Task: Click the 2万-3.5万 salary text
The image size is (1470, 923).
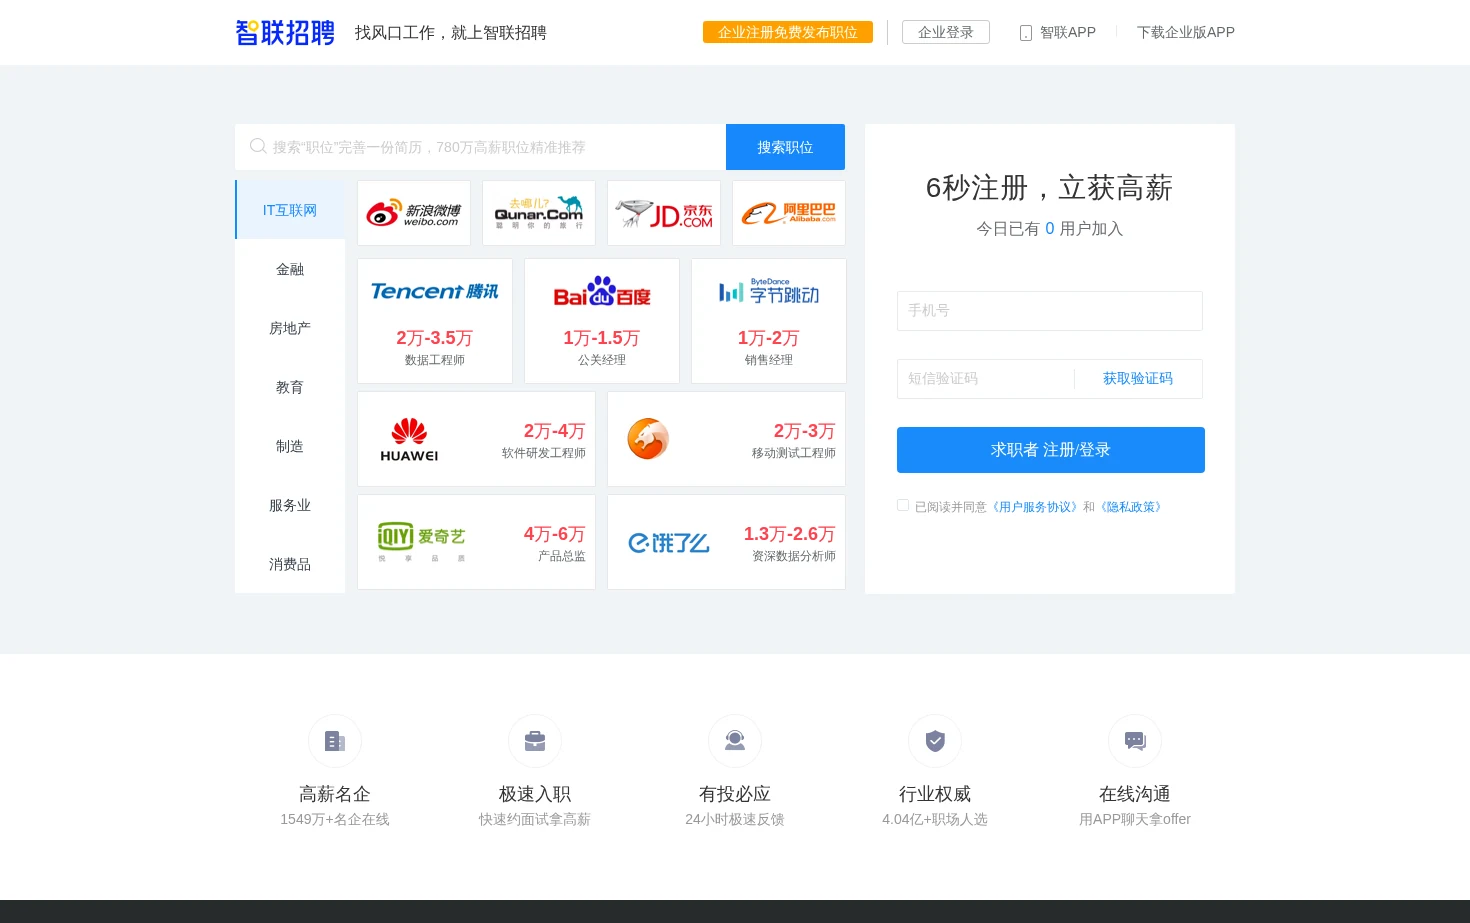Action: pos(435,338)
